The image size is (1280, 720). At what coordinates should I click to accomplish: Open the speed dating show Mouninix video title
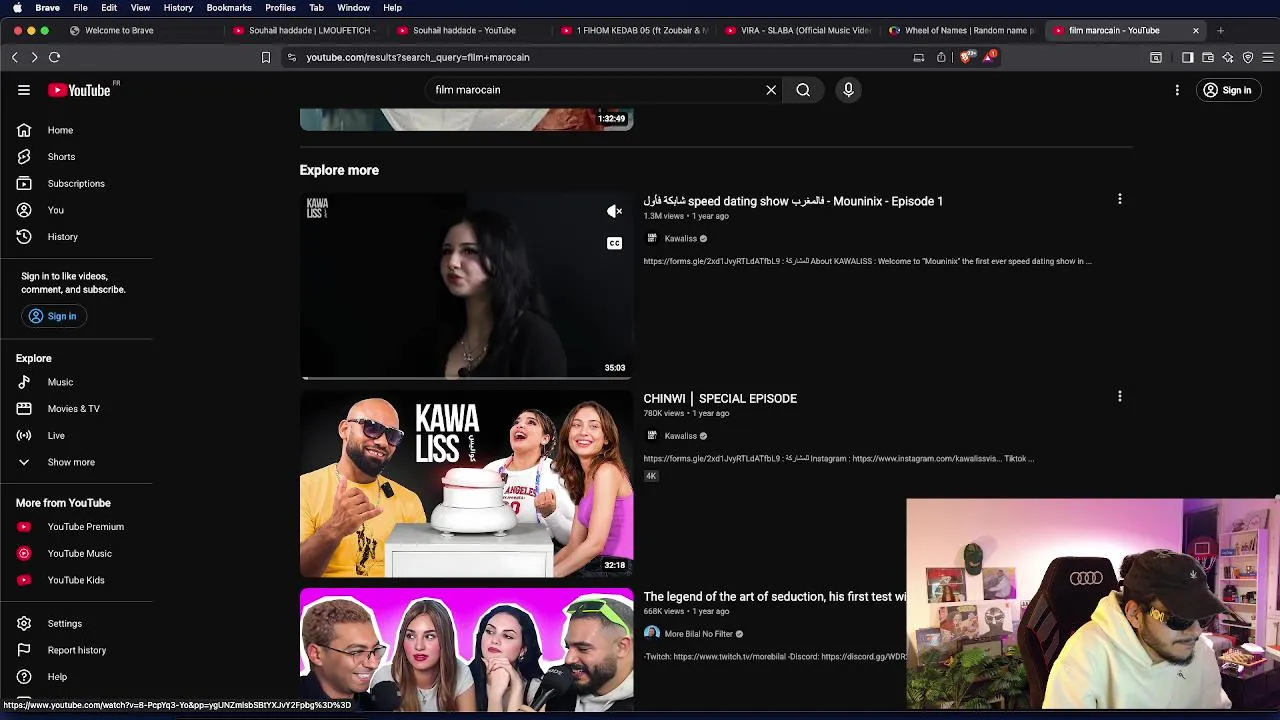click(793, 201)
